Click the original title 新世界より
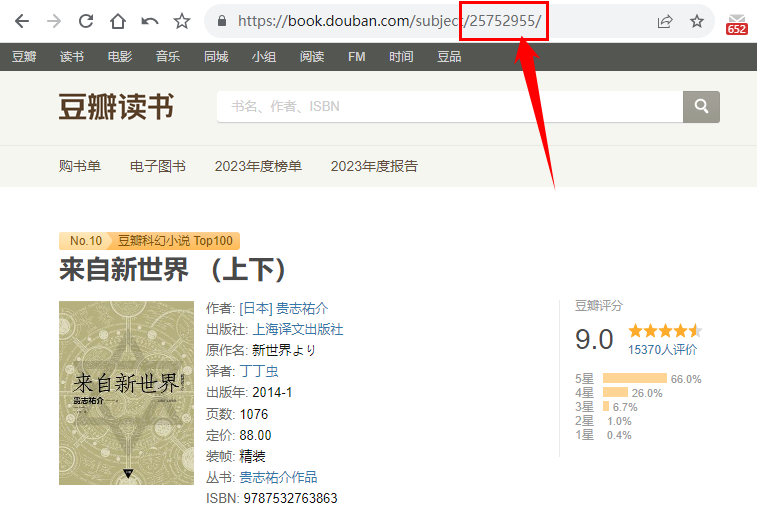This screenshot has width=757, height=521. click(284, 350)
